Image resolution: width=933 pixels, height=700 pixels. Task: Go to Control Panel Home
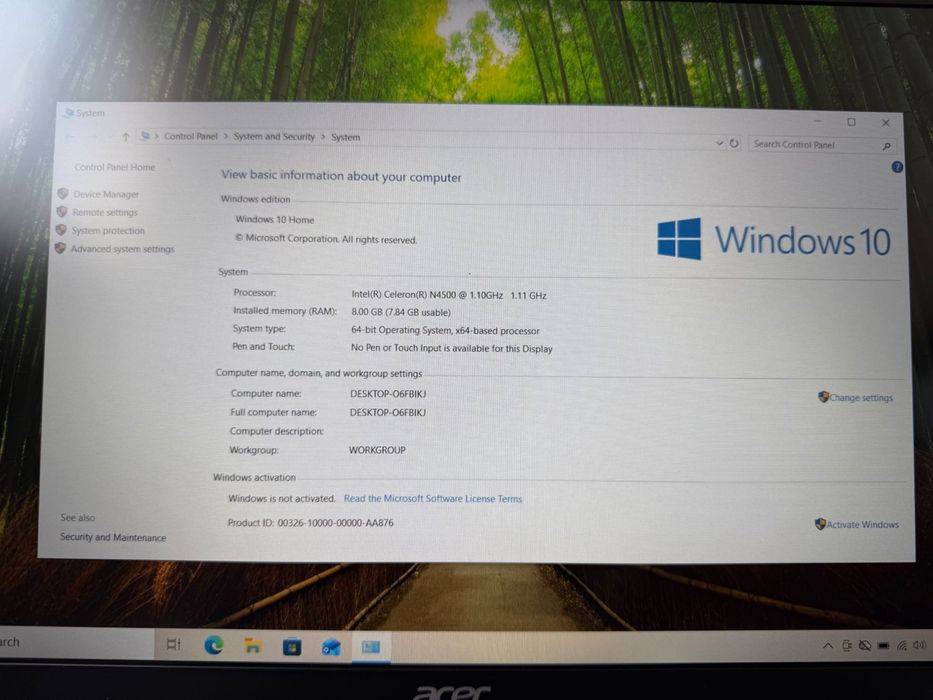click(x=115, y=167)
